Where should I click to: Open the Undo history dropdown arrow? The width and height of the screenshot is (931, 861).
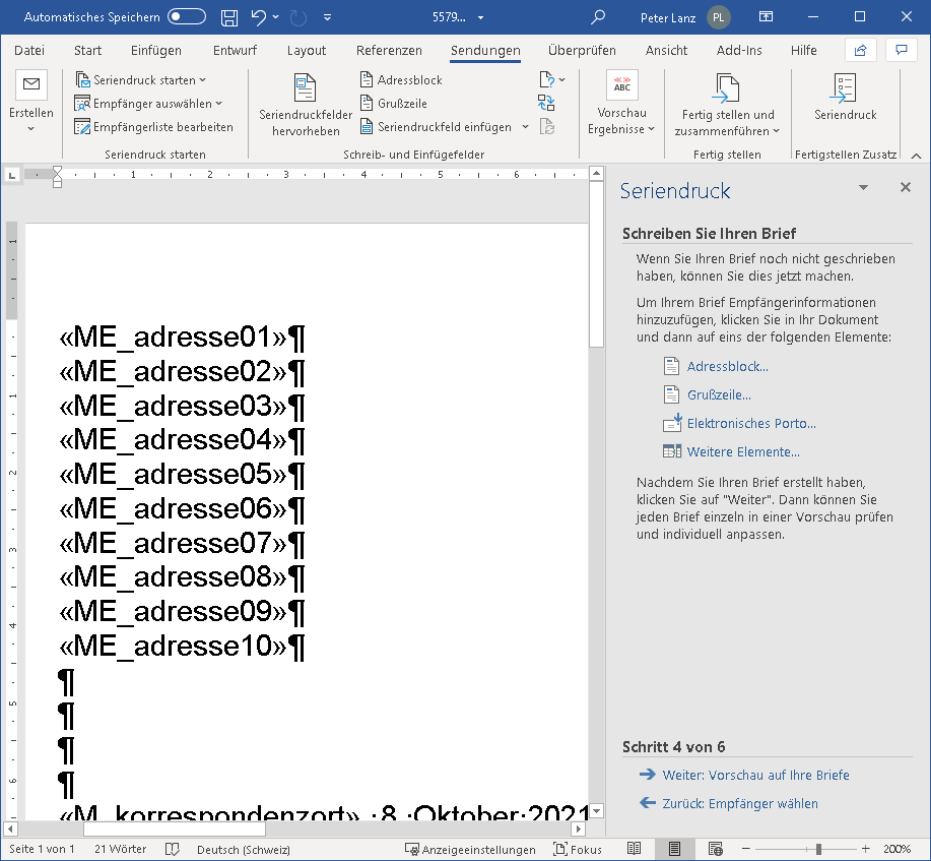276,17
